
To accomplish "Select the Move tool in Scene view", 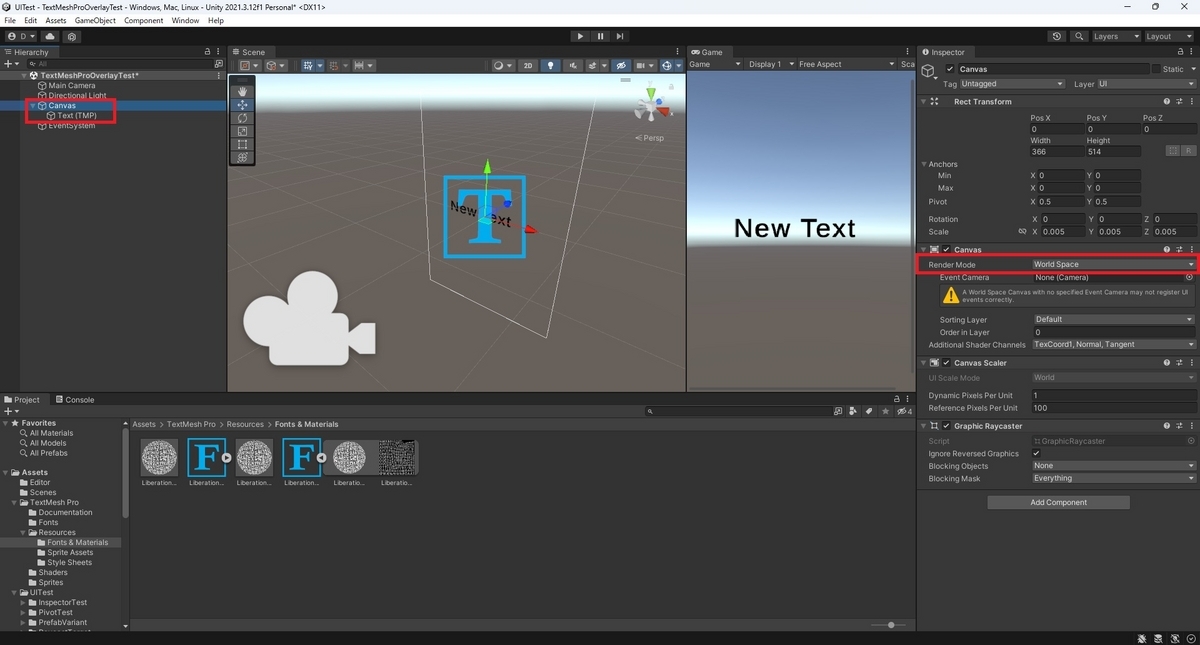I will 242,105.
